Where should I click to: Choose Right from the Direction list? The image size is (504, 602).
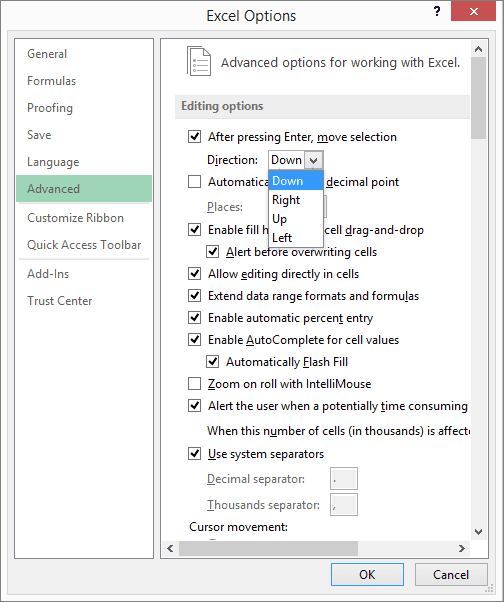(296, 200)
